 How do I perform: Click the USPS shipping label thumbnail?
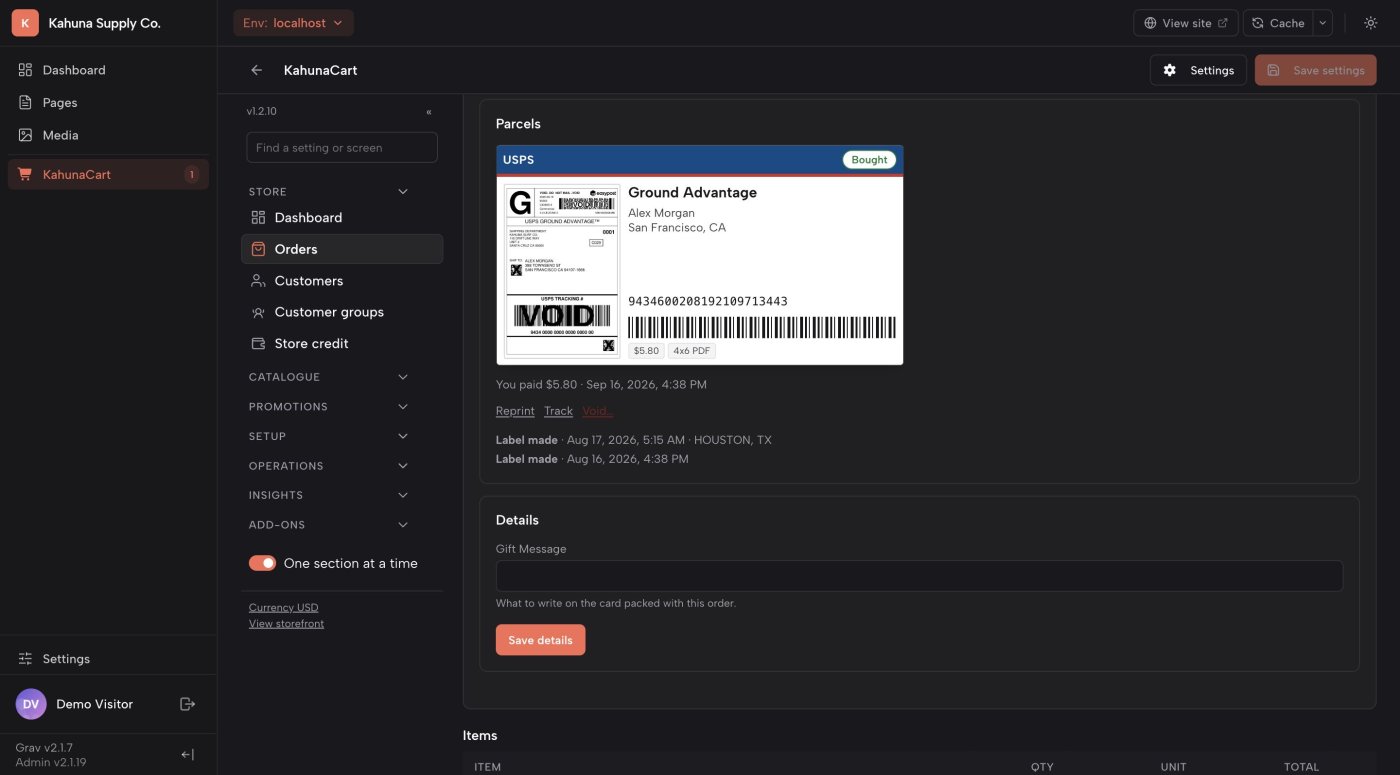point(562,271)
